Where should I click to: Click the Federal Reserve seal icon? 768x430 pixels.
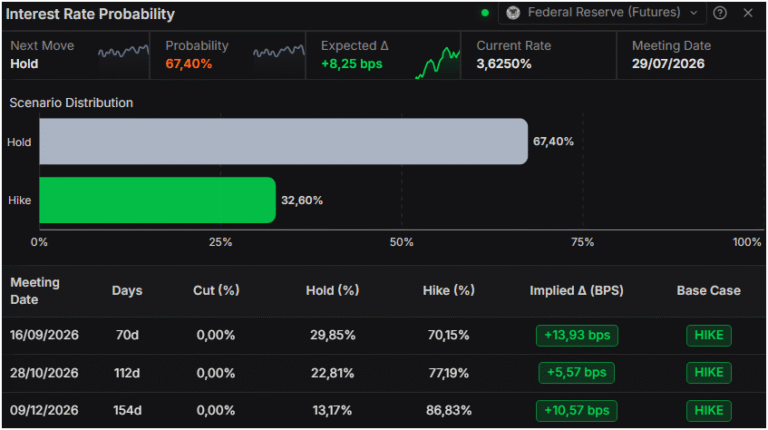513,13
